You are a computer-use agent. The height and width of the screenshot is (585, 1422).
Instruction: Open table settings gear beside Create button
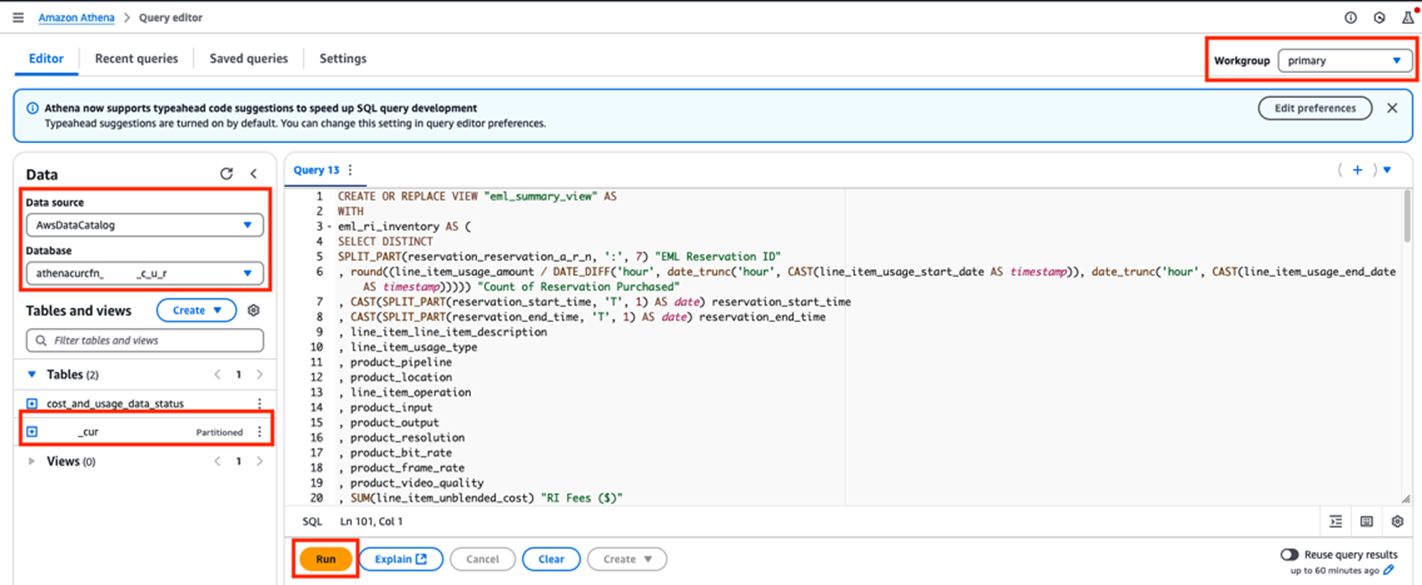(x=253, y=310)
